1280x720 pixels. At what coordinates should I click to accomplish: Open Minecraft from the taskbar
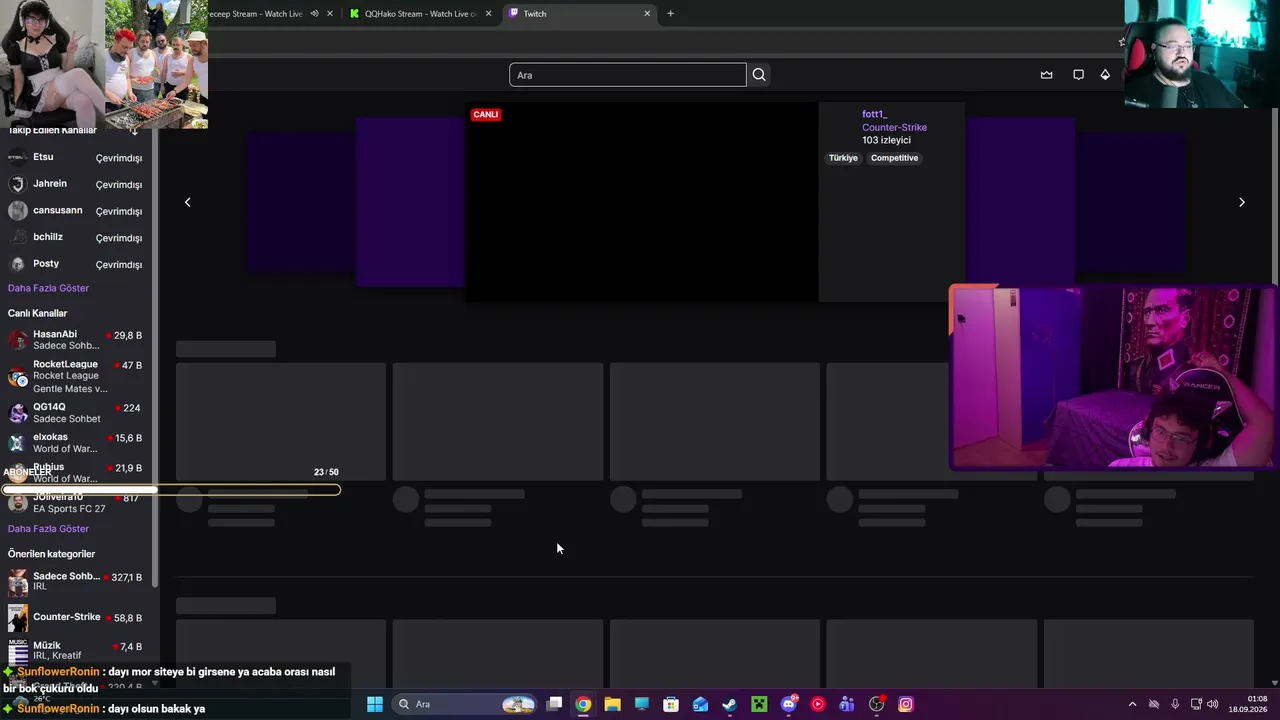(x=759, y=704)
